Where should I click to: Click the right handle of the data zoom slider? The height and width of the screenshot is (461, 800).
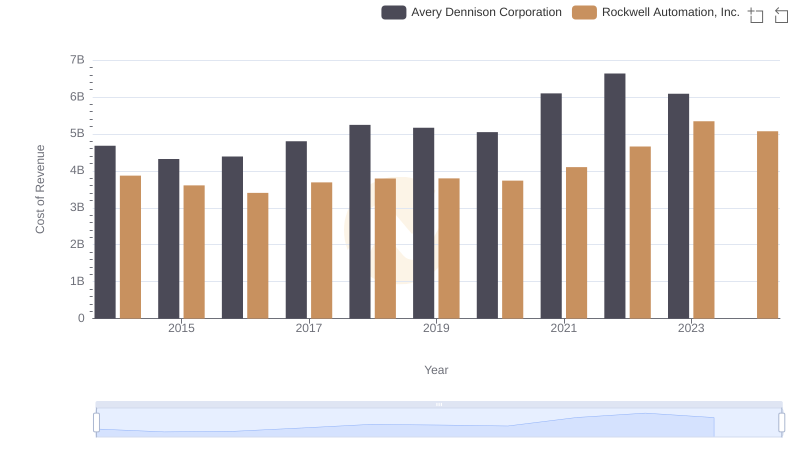coord(782,422)
